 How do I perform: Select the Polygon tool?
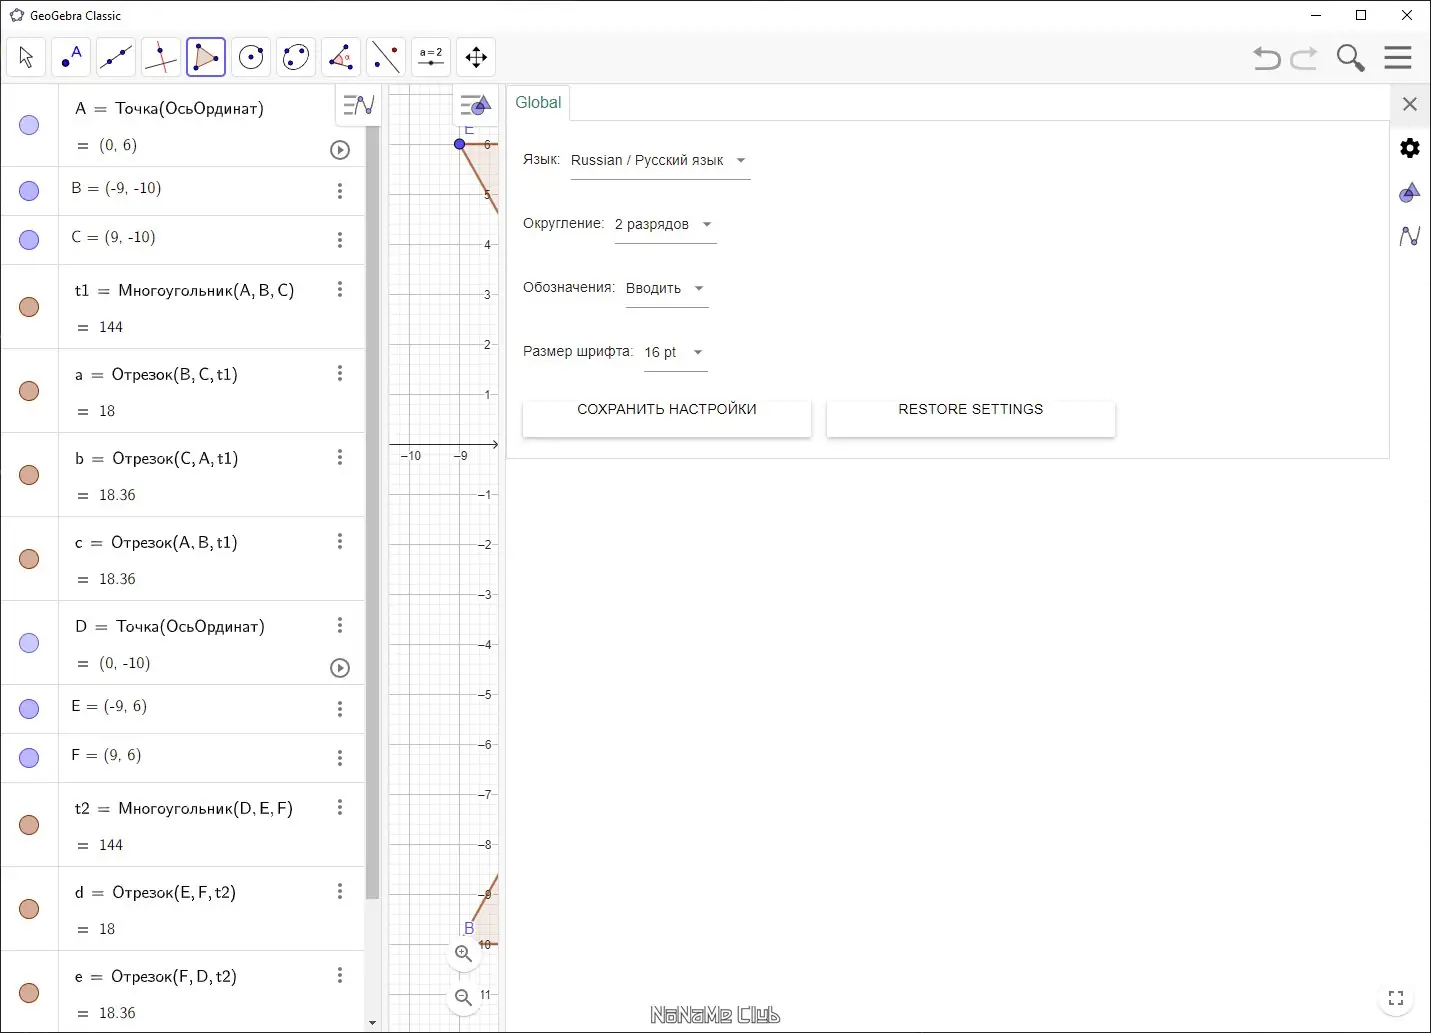point(206,57)
